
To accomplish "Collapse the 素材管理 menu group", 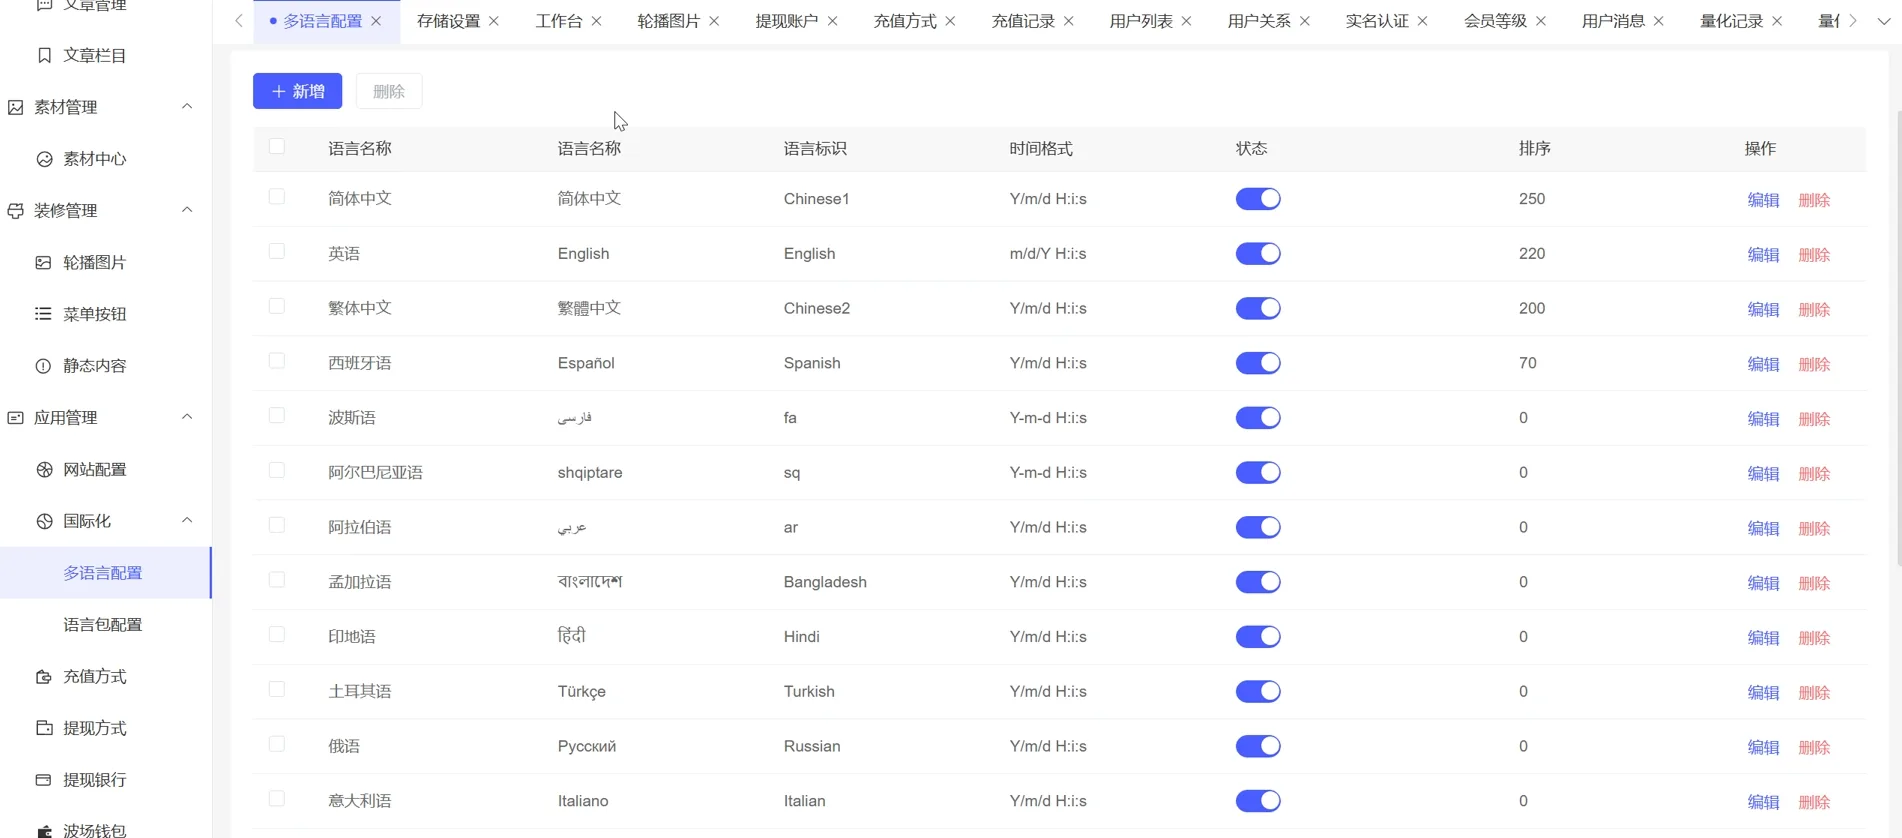I will [x=187, y=107].
